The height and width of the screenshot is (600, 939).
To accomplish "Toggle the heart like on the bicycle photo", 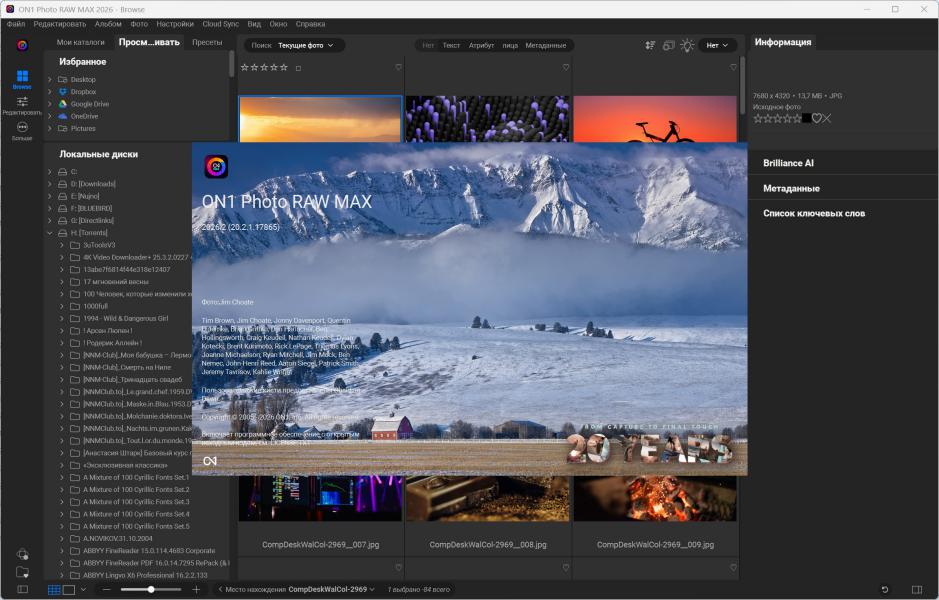I will click(x=734, y=68).
